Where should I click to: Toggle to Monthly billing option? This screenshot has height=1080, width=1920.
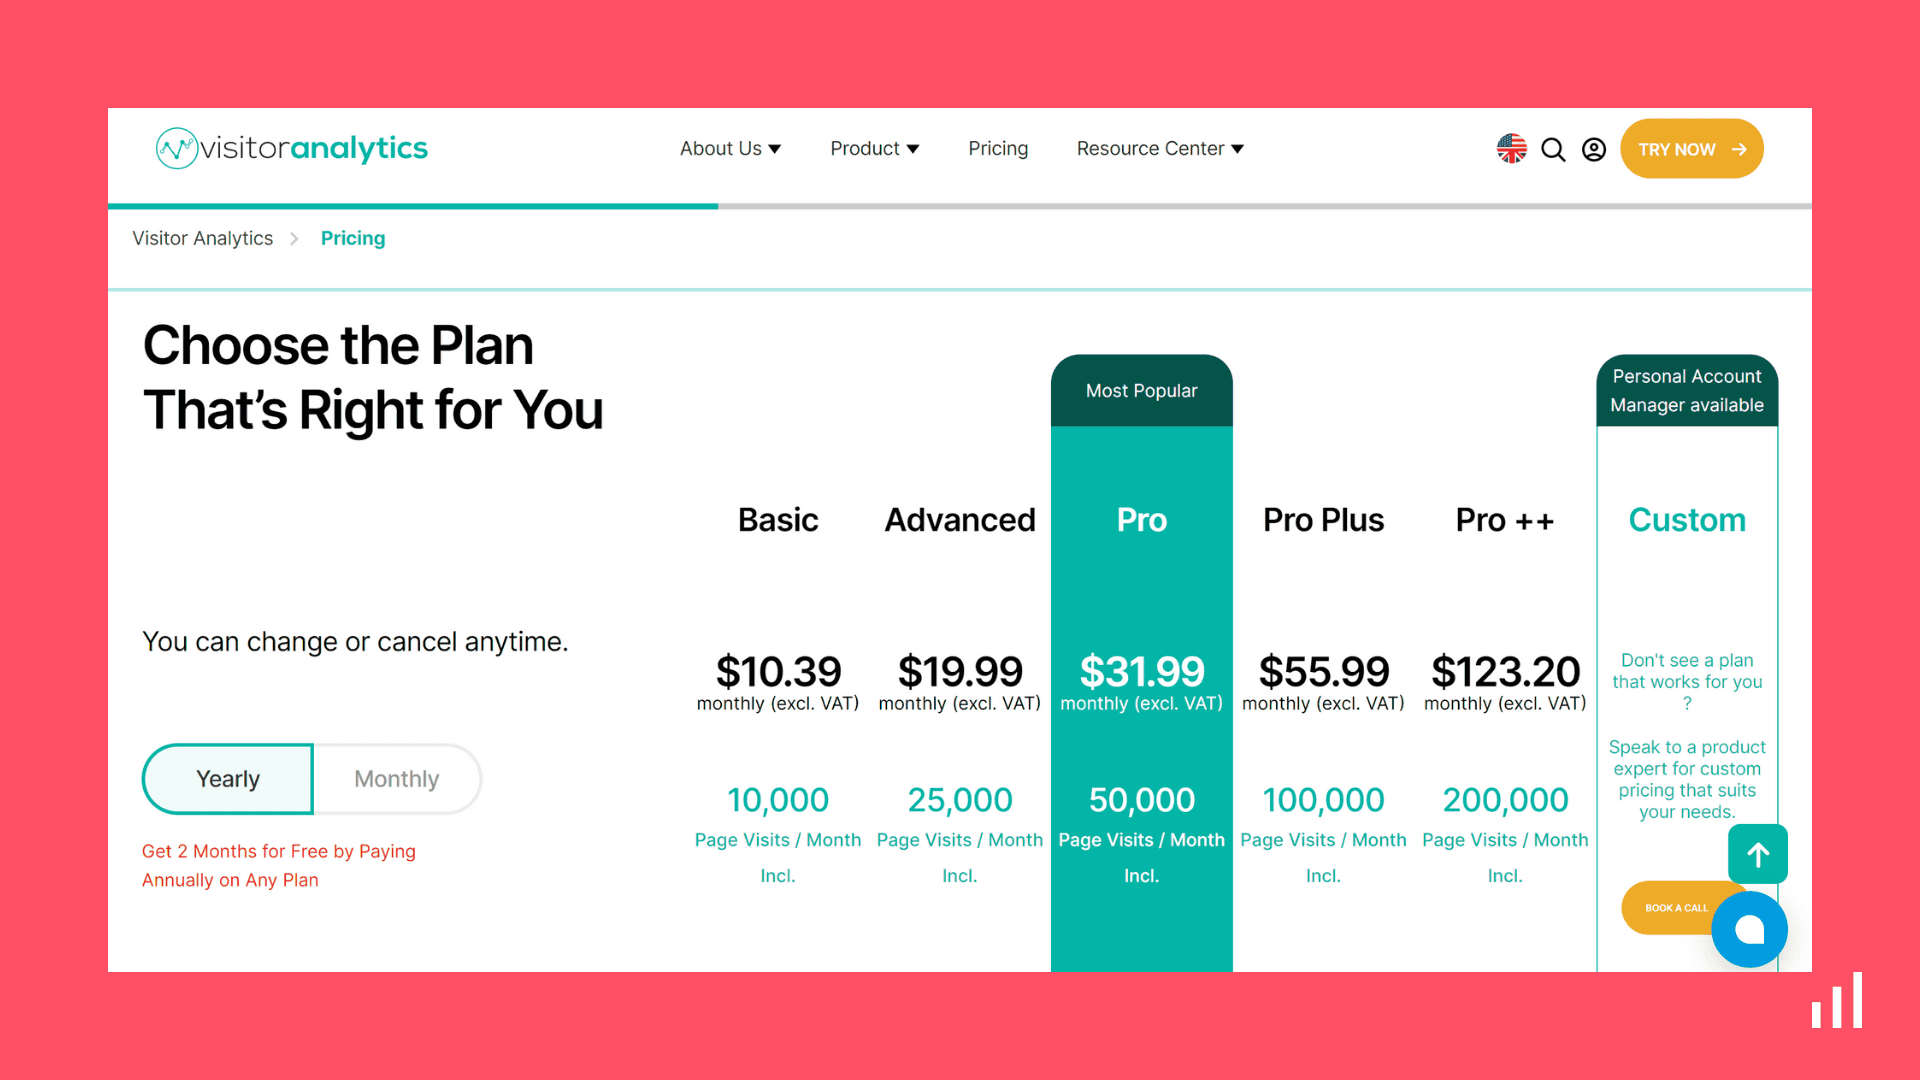click(396, 778)
